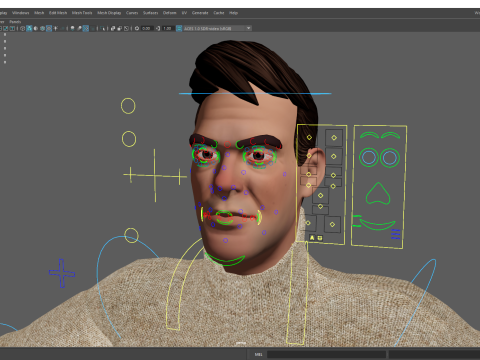480x360 pixels.
Task: Select the yellow cross-shaped rig control
Action: 155,175
